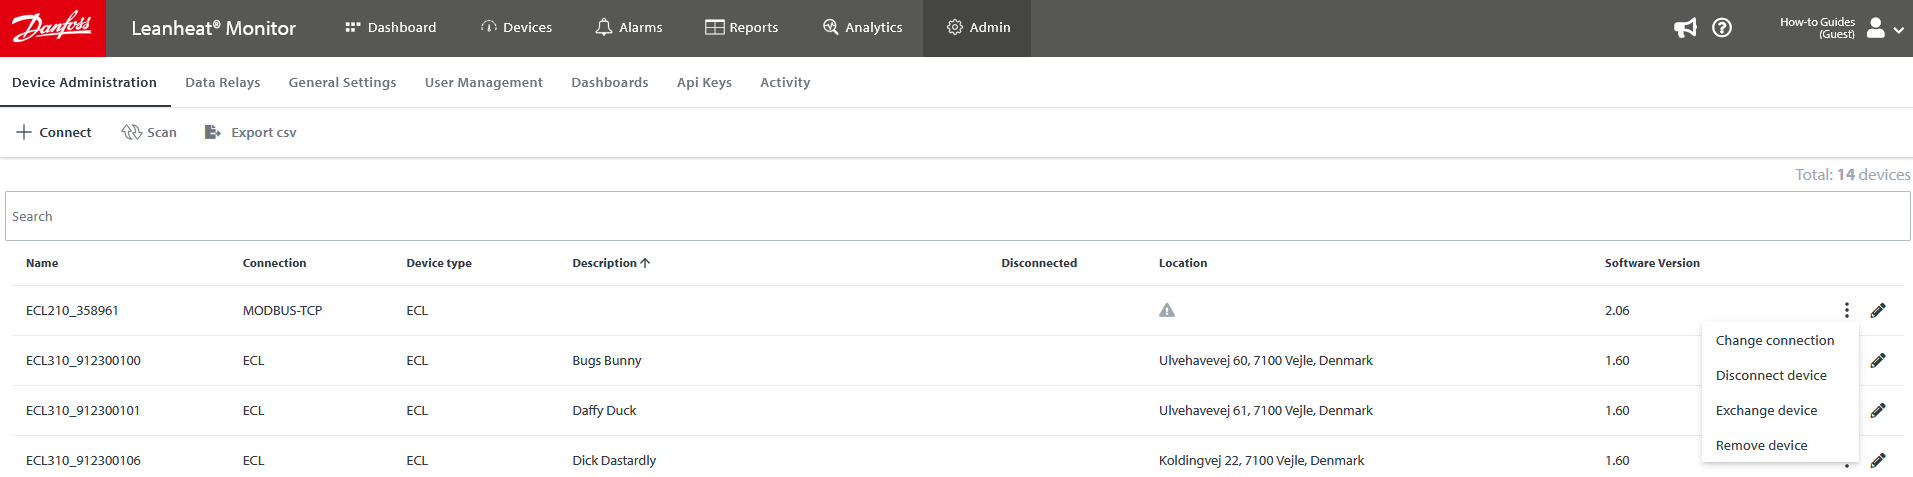Image resolution: width=1913 pixels, height=477 pixels.
Task: Click the Connect button
Action: coord(54,133)
